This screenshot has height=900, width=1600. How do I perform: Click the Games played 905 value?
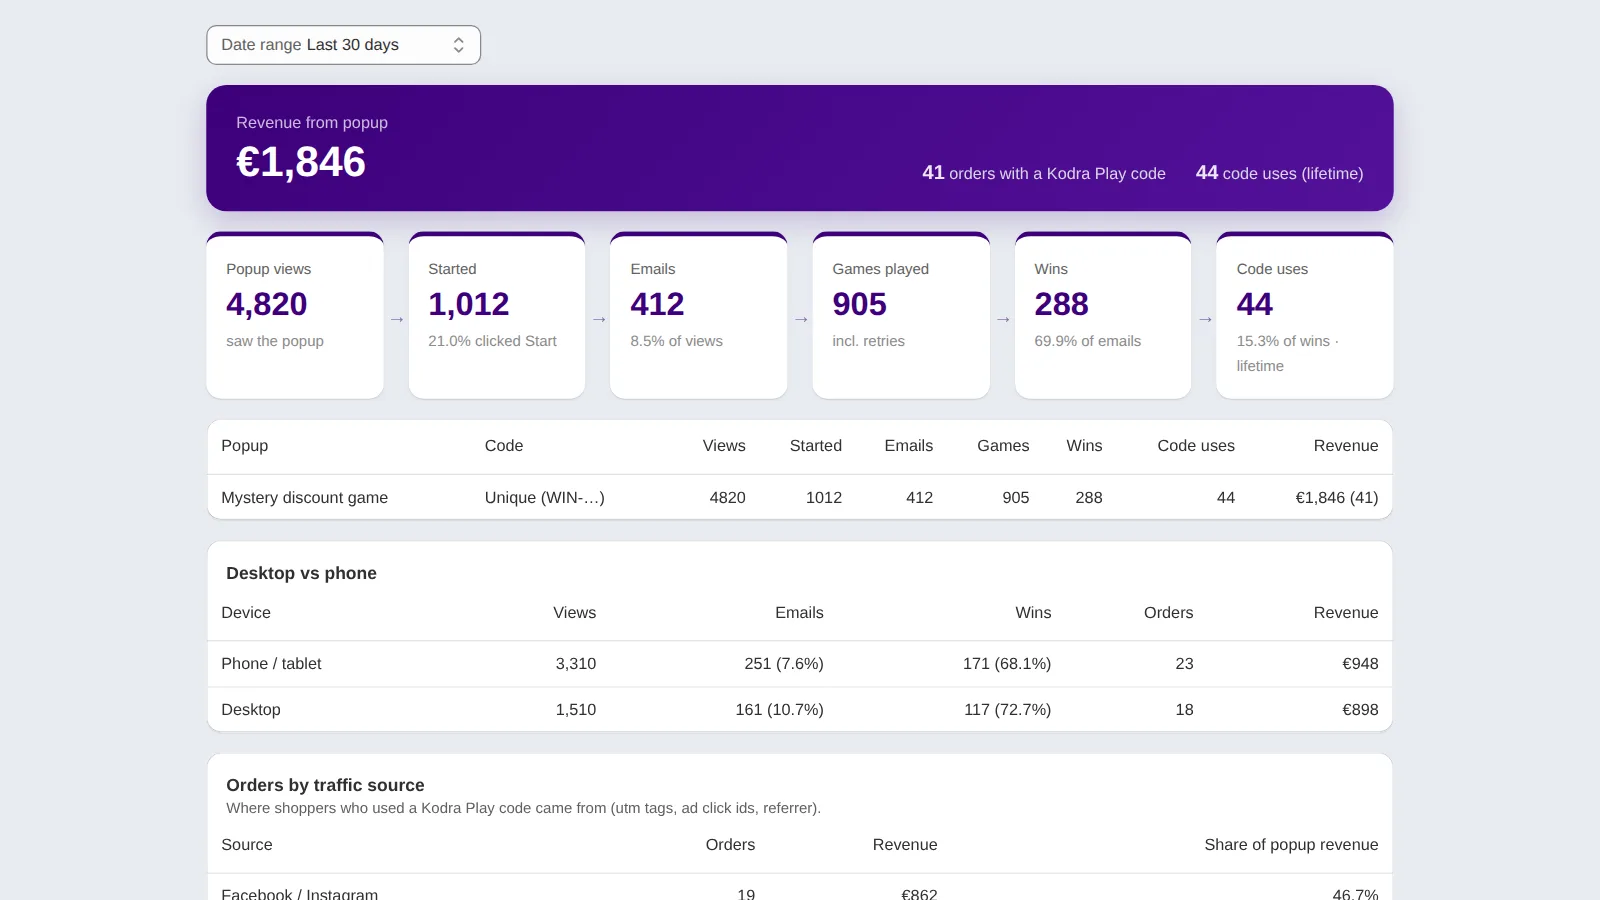pyautogui.click(x=859, y=304)
